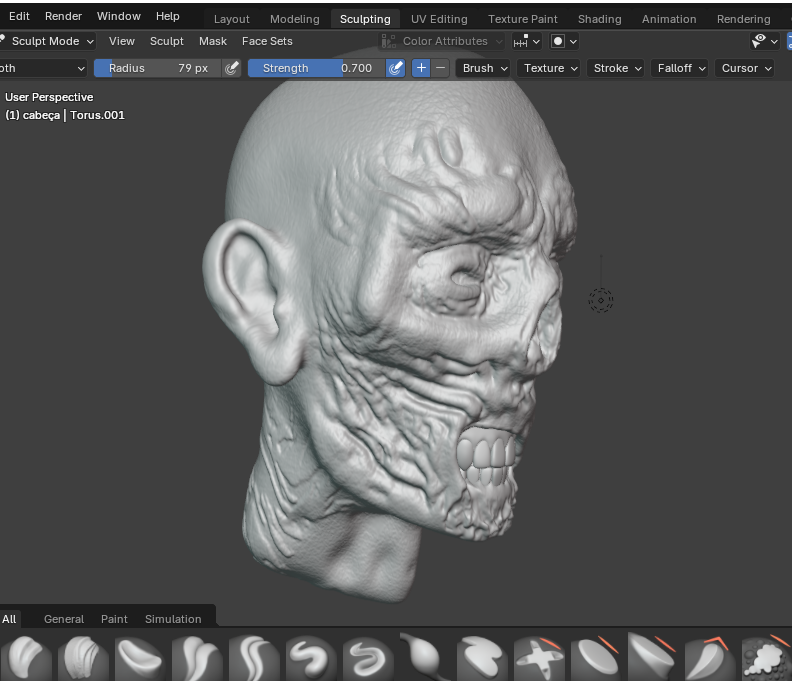The height and width of the screenshot is (681, 792).
Task: Open the Face Sets menu
Action: point(267,41)
